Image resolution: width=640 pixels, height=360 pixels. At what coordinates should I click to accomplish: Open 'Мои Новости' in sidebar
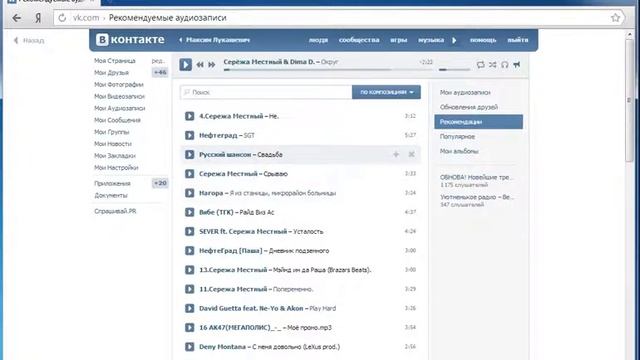coord(113,144)
